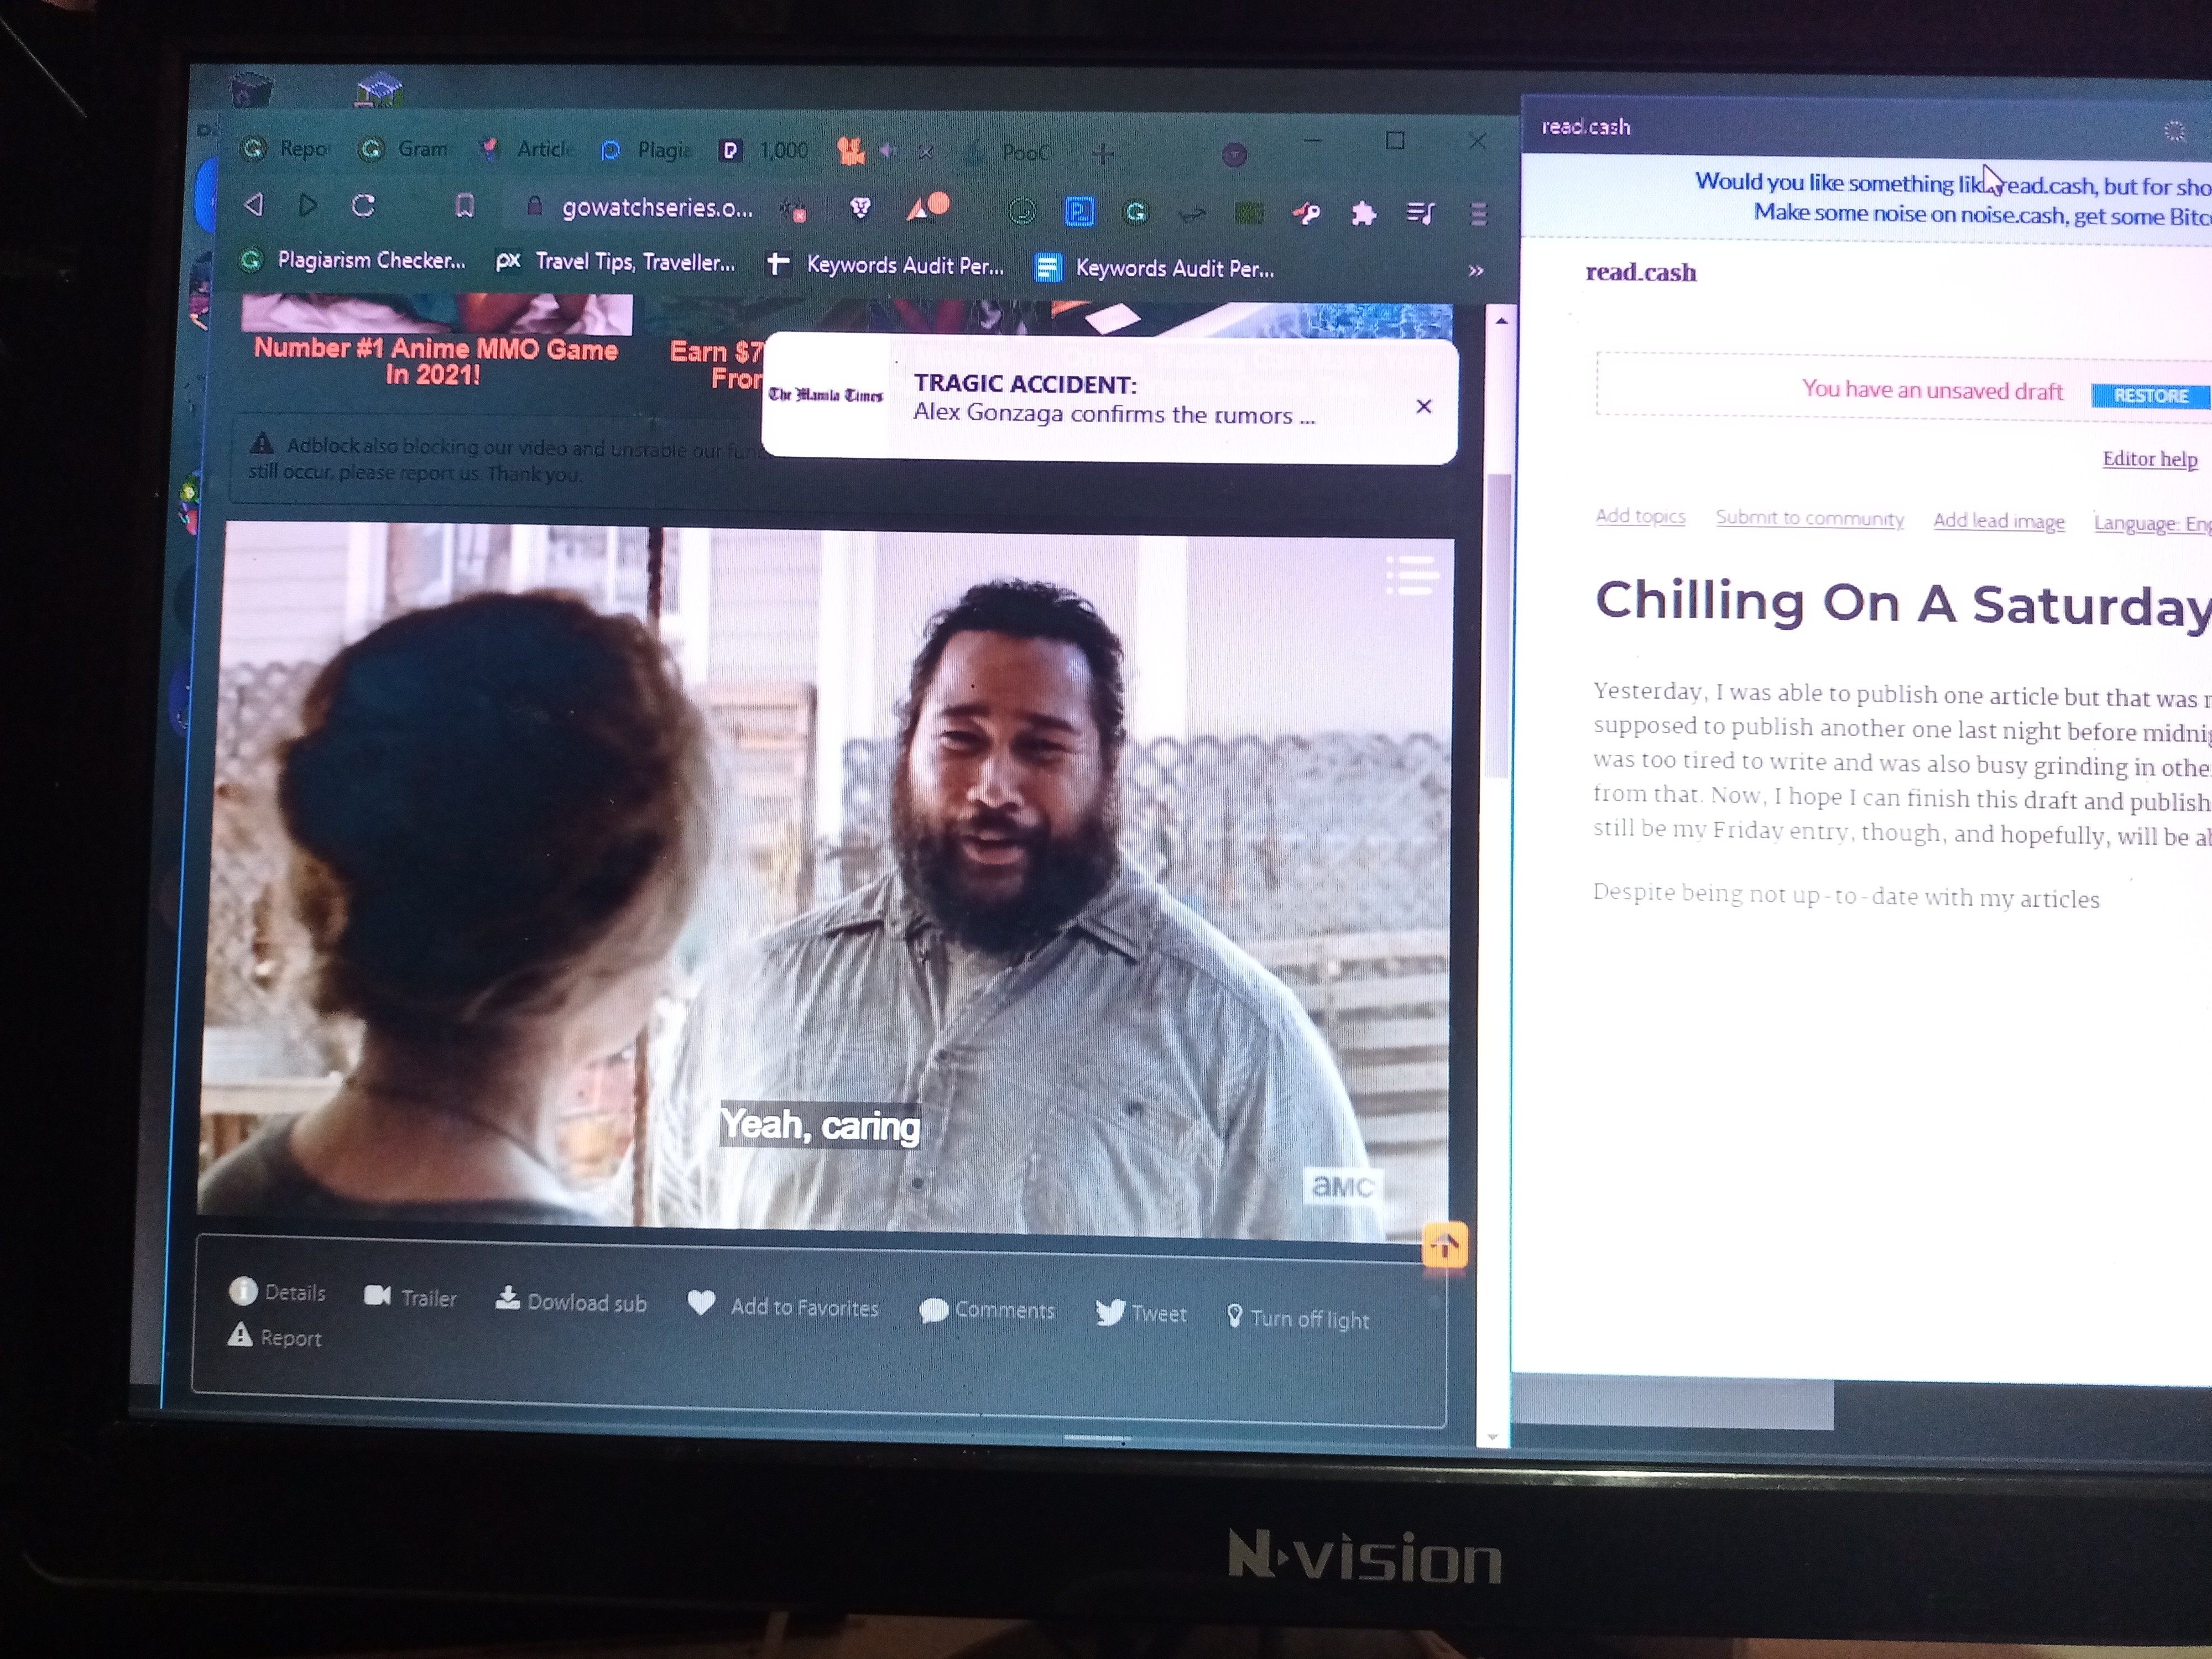The width and height of the screenshot is (2212, 1659).
Task: Click the Chilling On A Saturday title field
Action: [1903, 604]
